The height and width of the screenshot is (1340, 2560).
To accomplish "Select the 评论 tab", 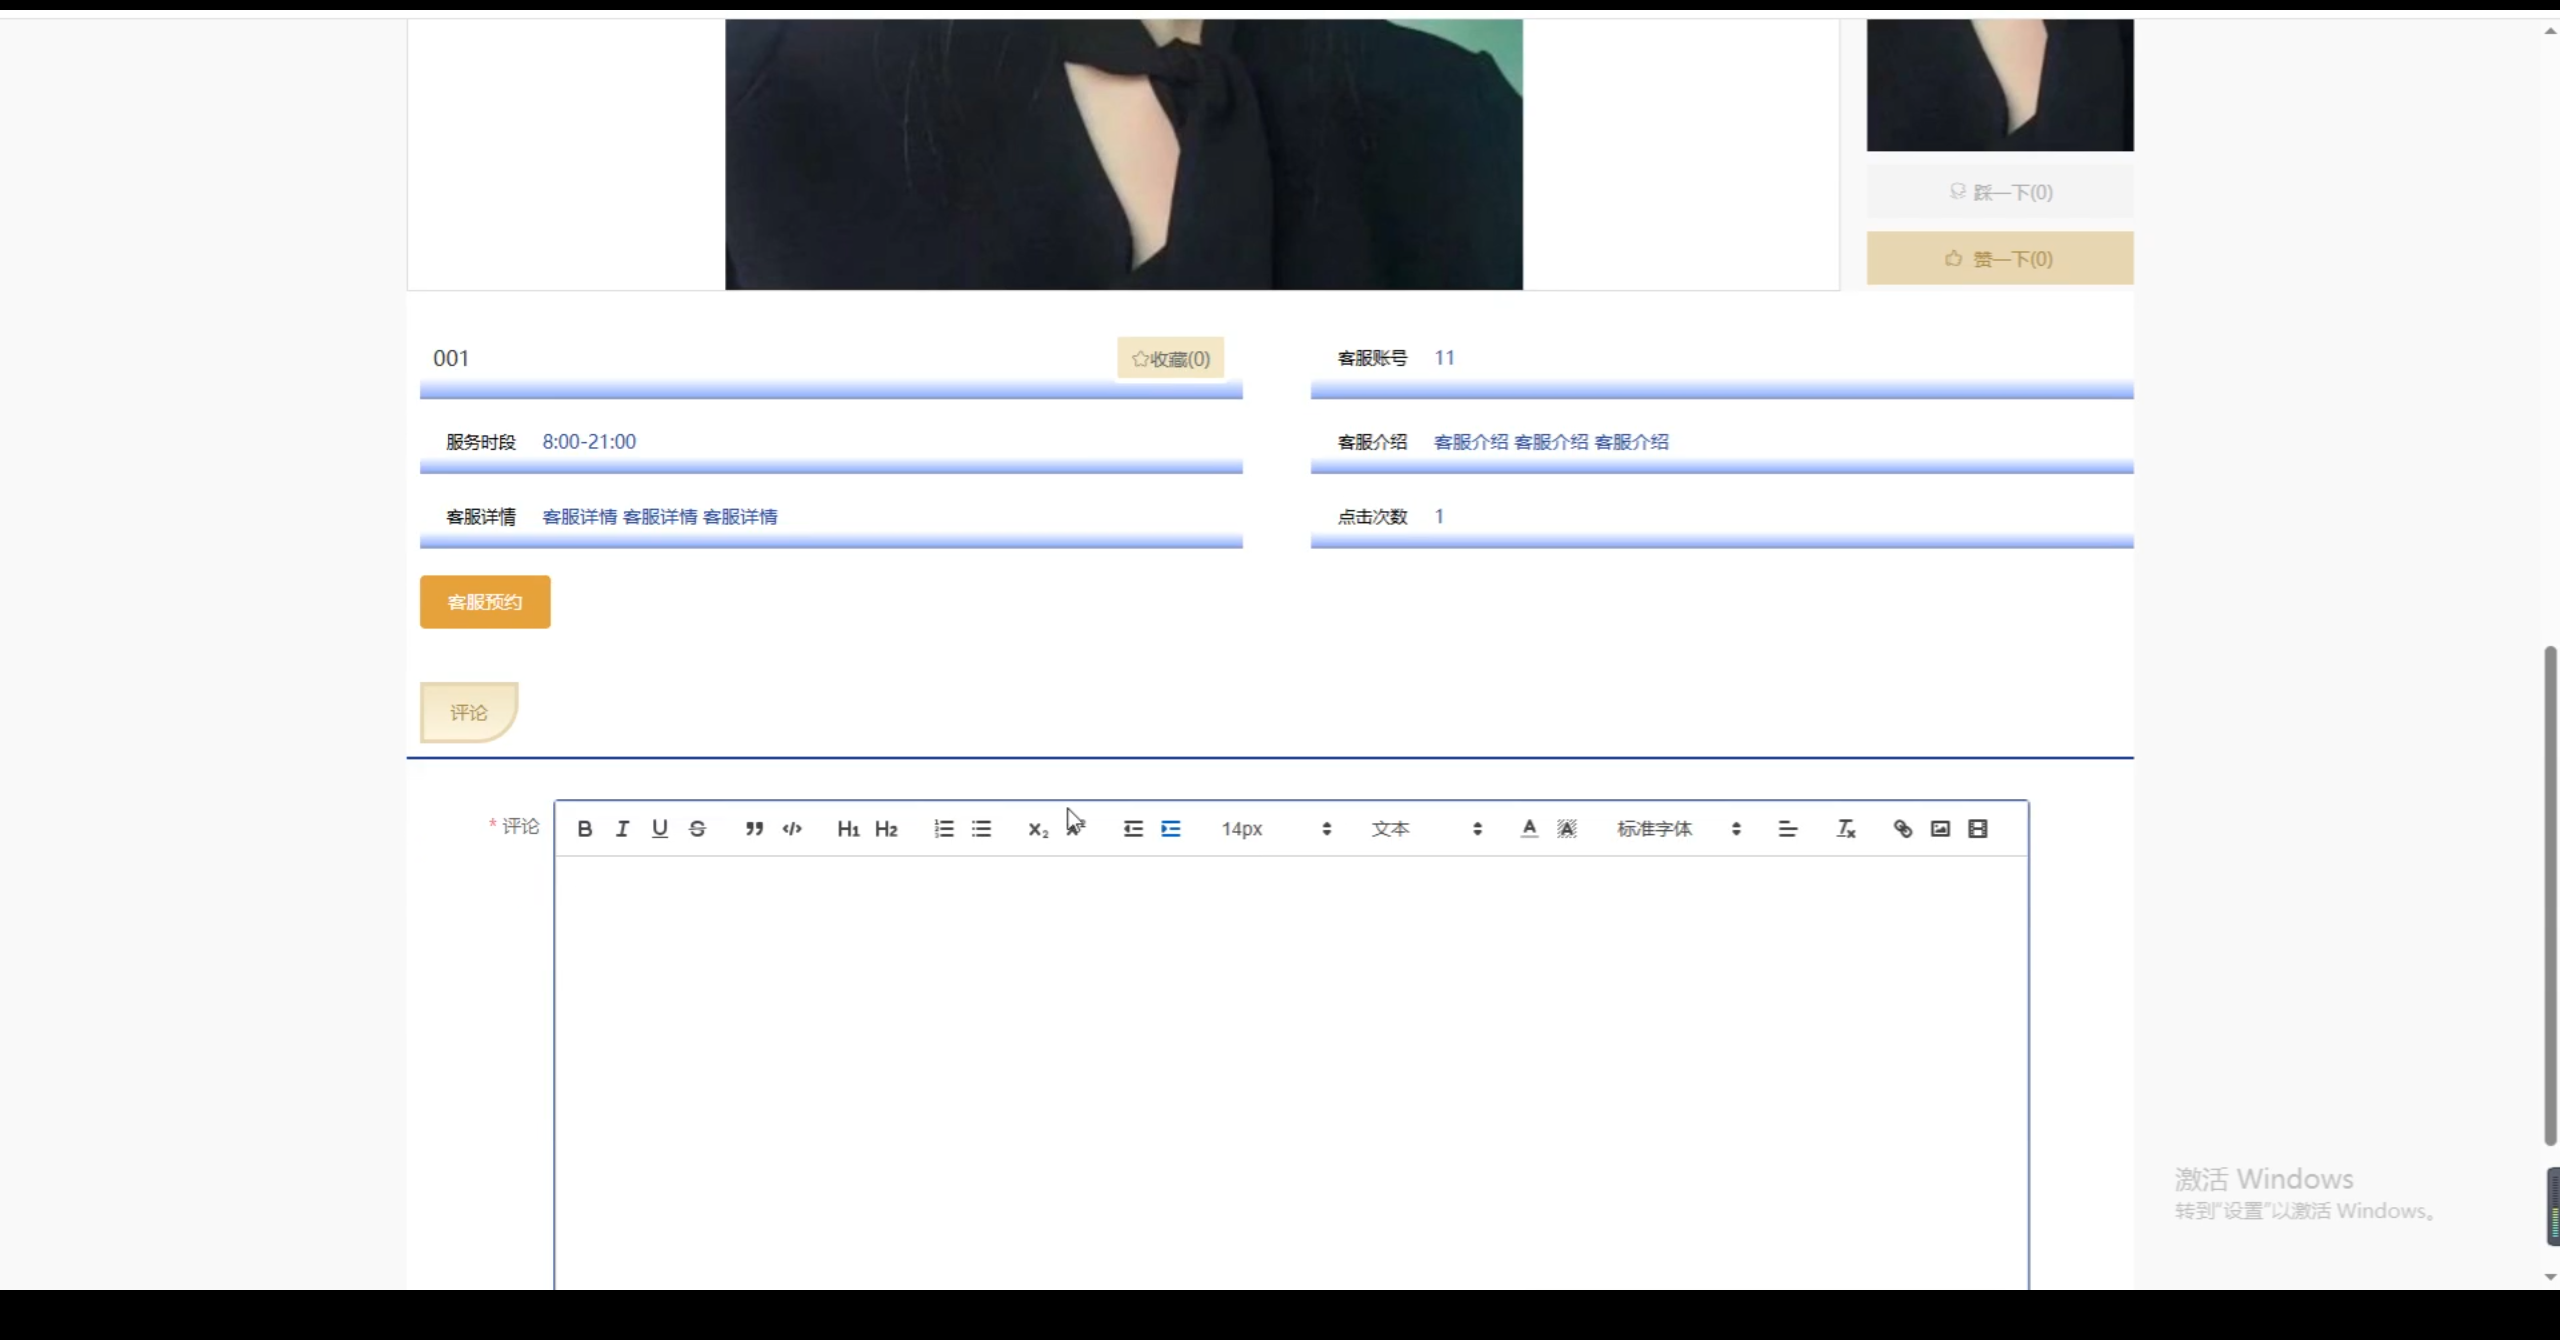I will [x=468, y=712].
